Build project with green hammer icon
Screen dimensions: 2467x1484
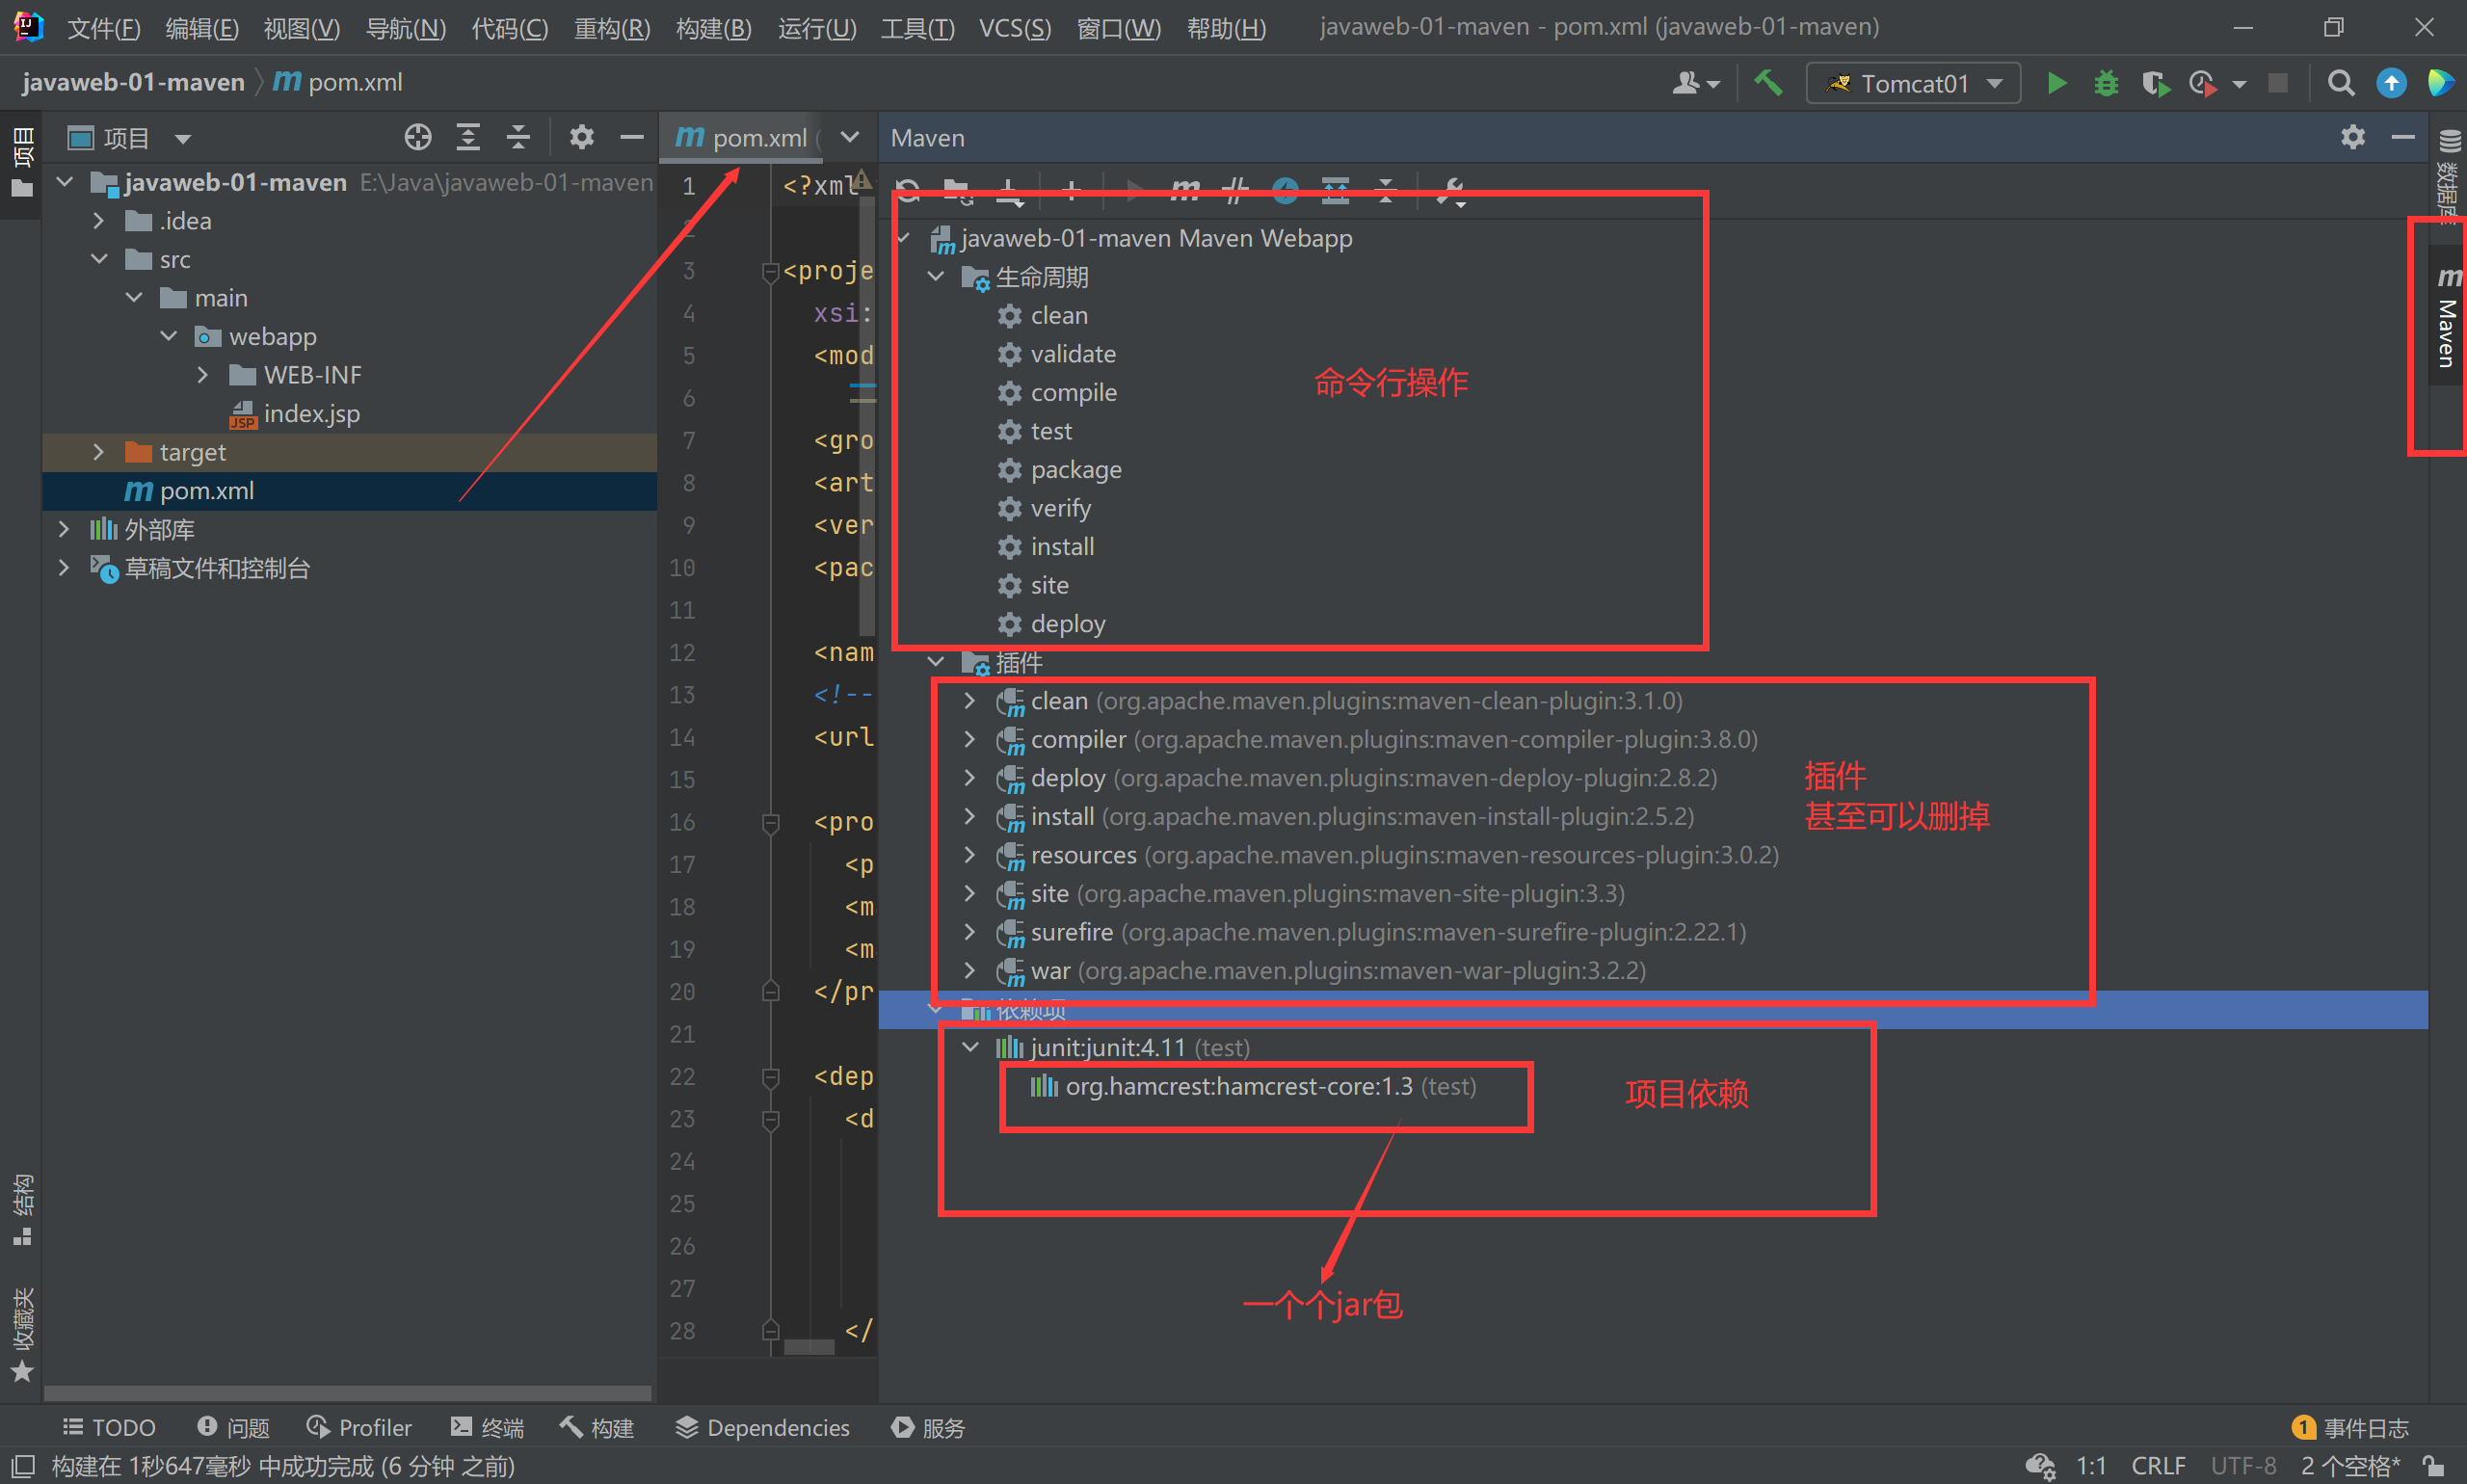click(1769, 83)
